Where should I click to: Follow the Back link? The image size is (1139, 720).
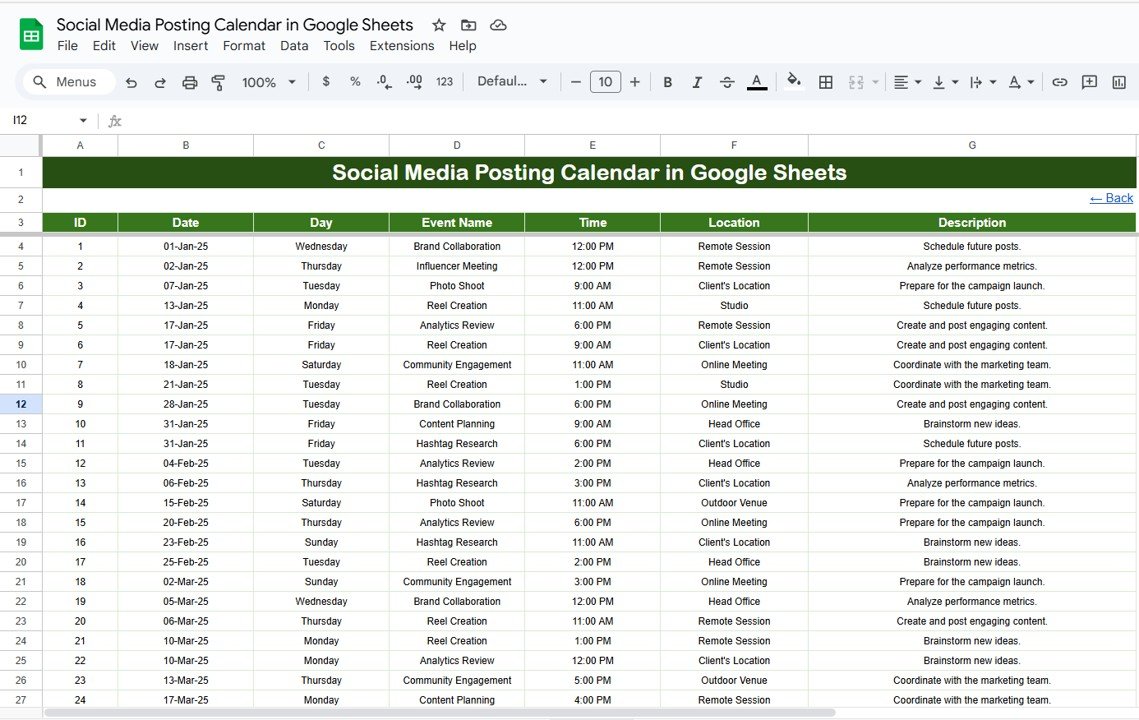(1111, 198)
